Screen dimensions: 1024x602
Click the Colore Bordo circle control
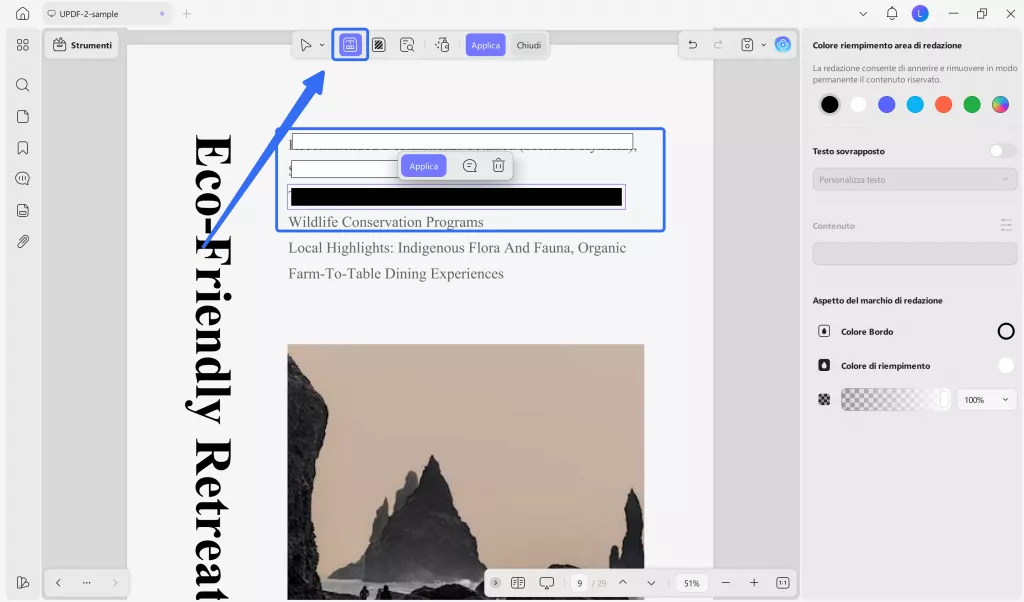pyautogui.click(x=1006, y=331)
